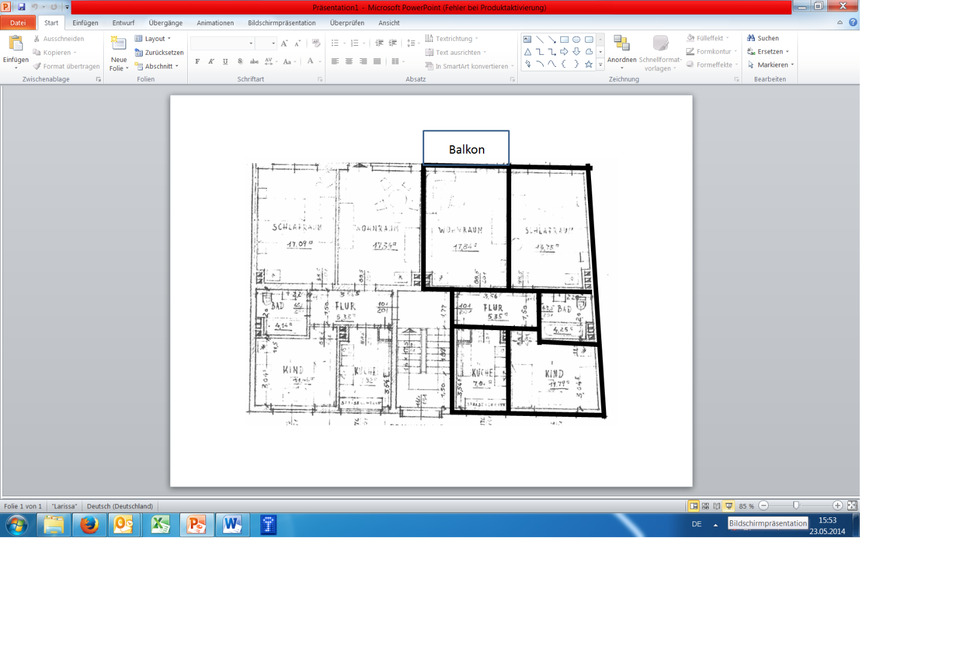Viewport: 960px width, 656px height.
Task: Open the PowerPoint help question mark
Action: tap(852, 22)
